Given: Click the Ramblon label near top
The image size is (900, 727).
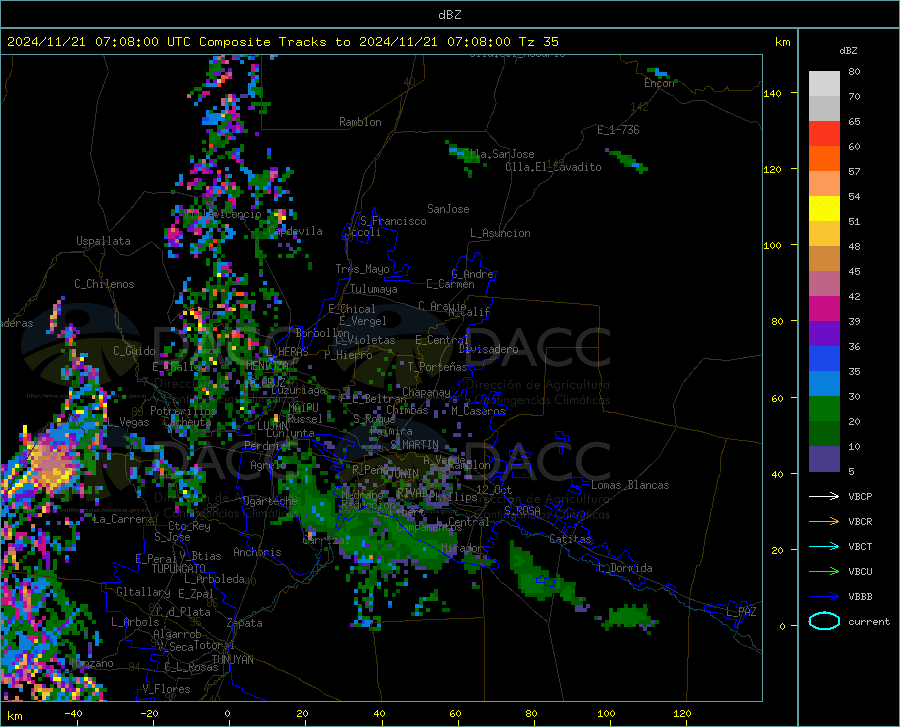Looking at the screenshot, I should 360,122.
